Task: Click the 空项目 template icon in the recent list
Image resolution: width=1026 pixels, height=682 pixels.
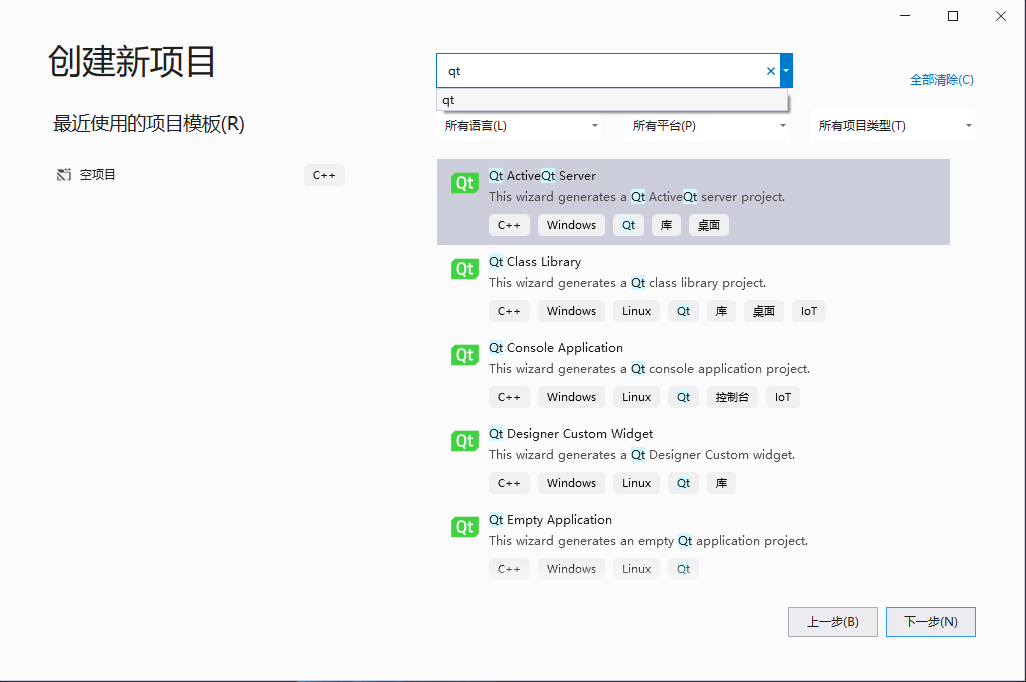Action: 63,175
